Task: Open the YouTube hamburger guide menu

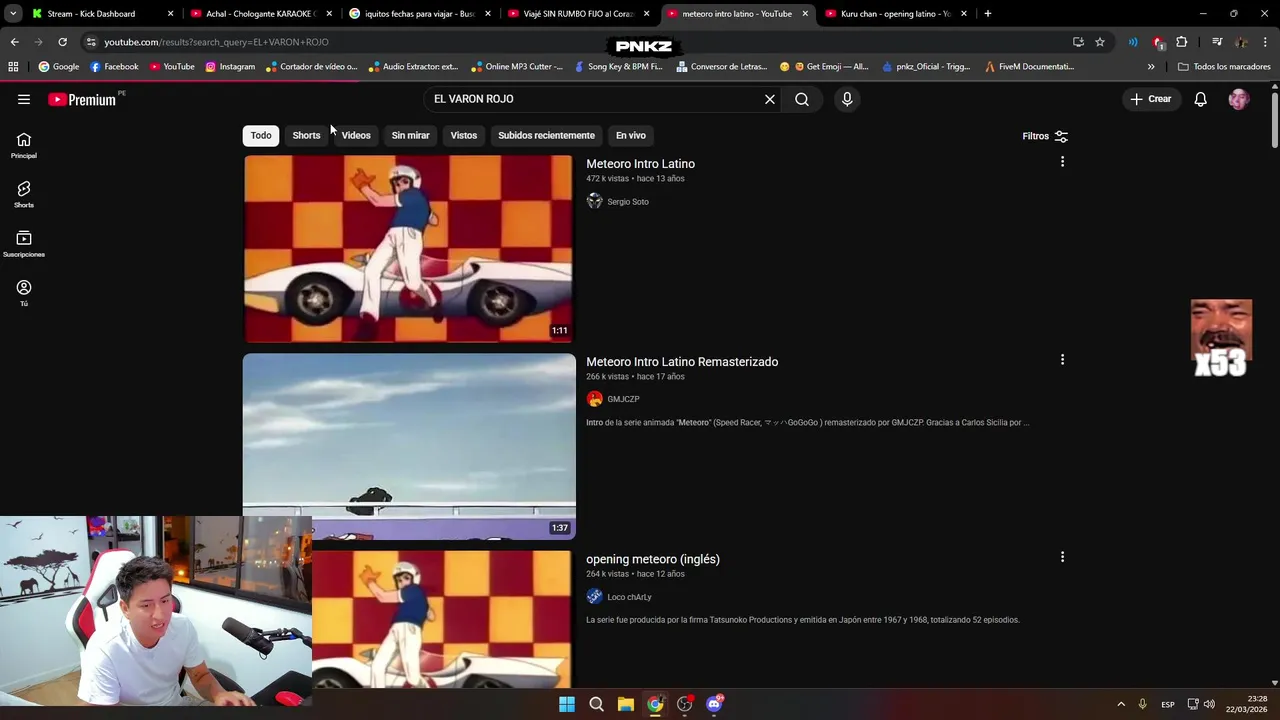Action: (24, 99)
